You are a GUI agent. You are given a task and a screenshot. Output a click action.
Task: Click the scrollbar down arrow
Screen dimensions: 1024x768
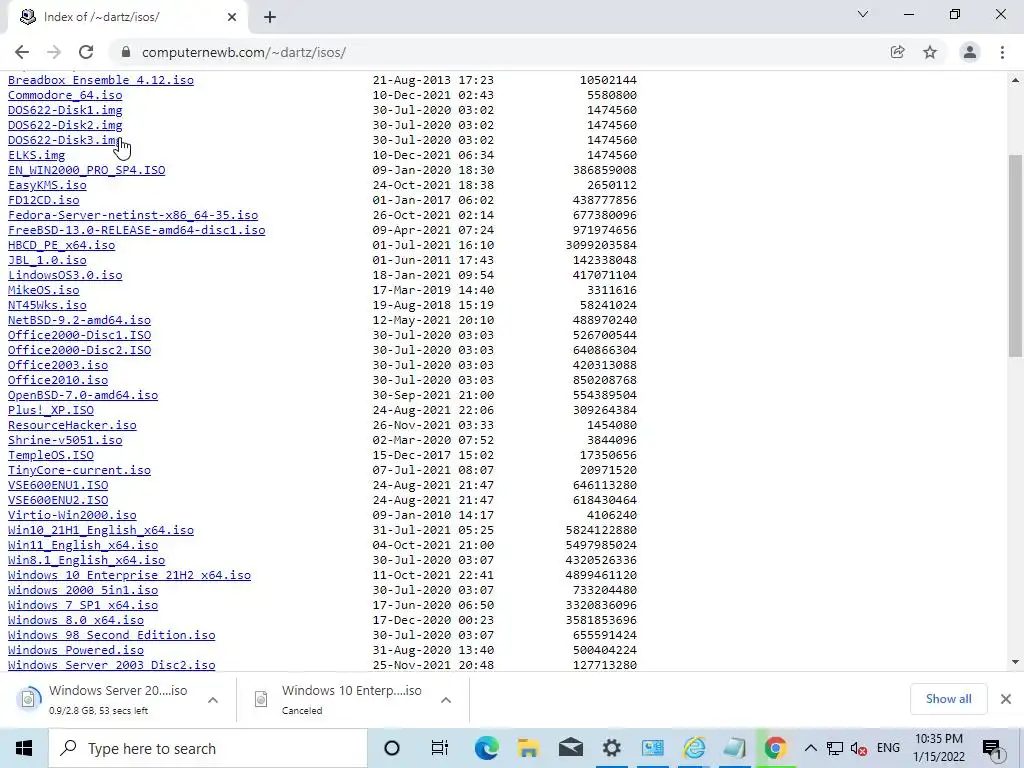1015,662
